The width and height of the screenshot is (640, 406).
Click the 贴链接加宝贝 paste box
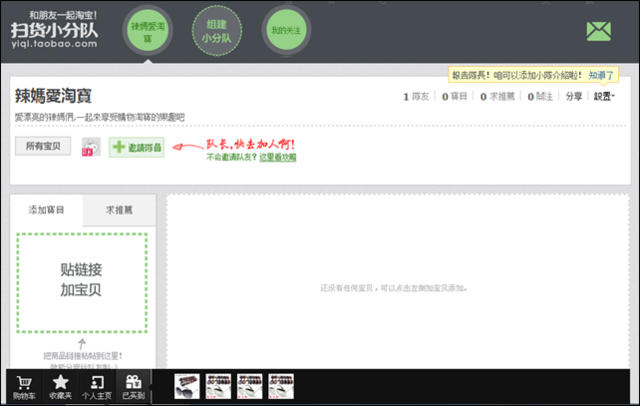tap(82, 283)
